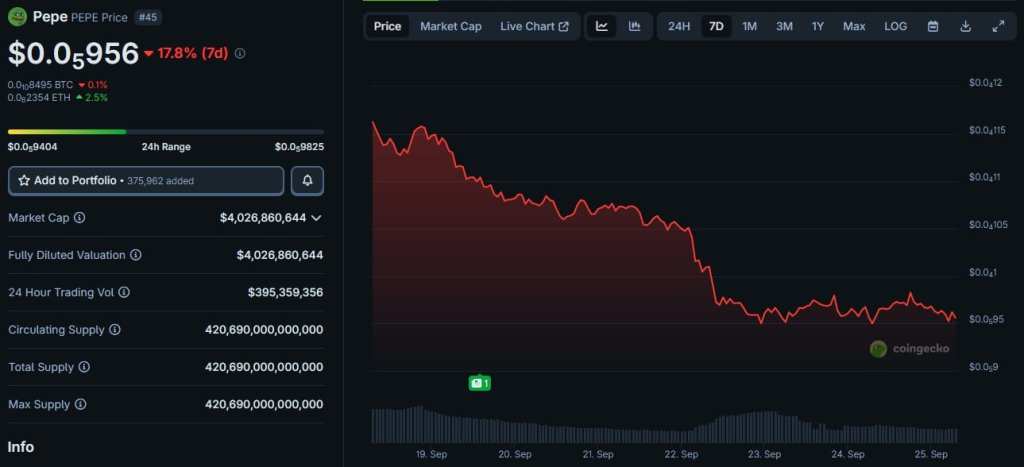The image size is (1024, 467).
Task: Expand chart to fullscreen
Action: [x=998, y=26]
